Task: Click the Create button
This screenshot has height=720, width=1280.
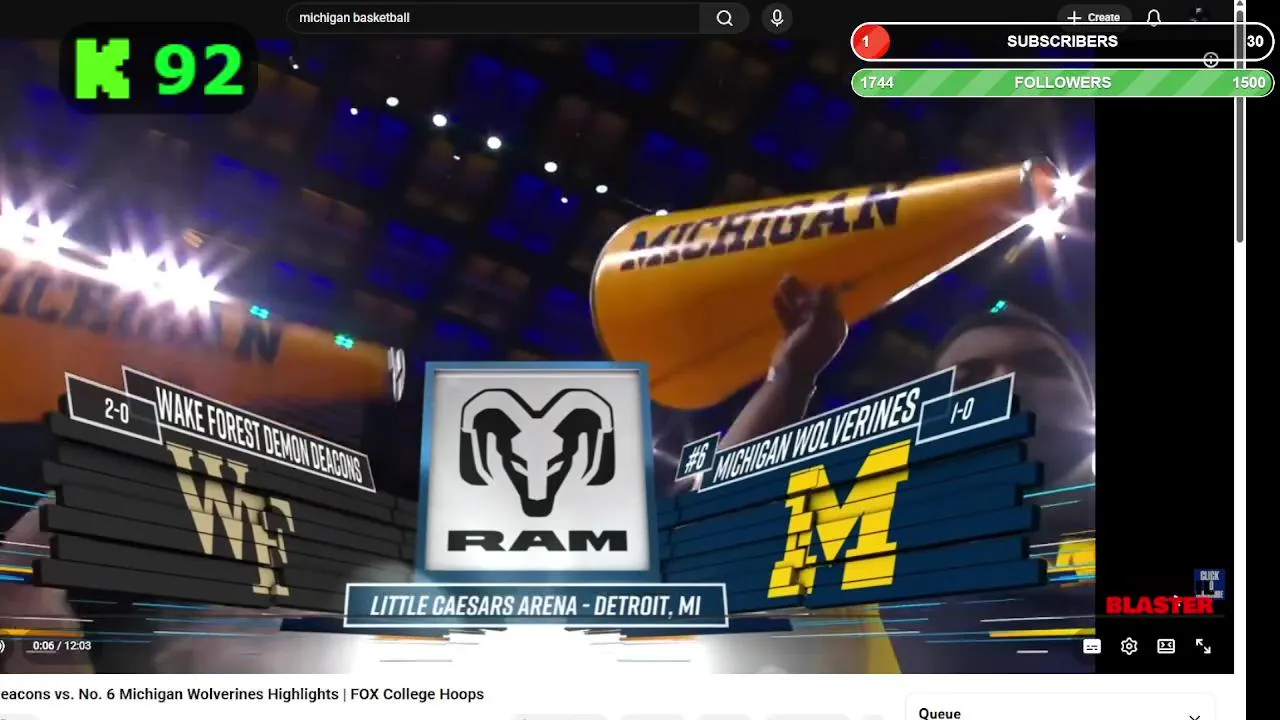Action: (x=1094, y=17)
